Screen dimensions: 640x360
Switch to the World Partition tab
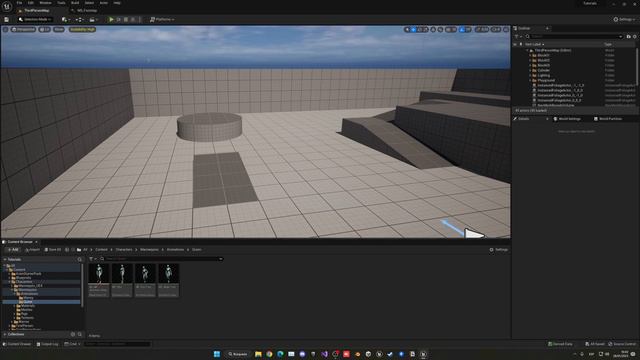608,119
